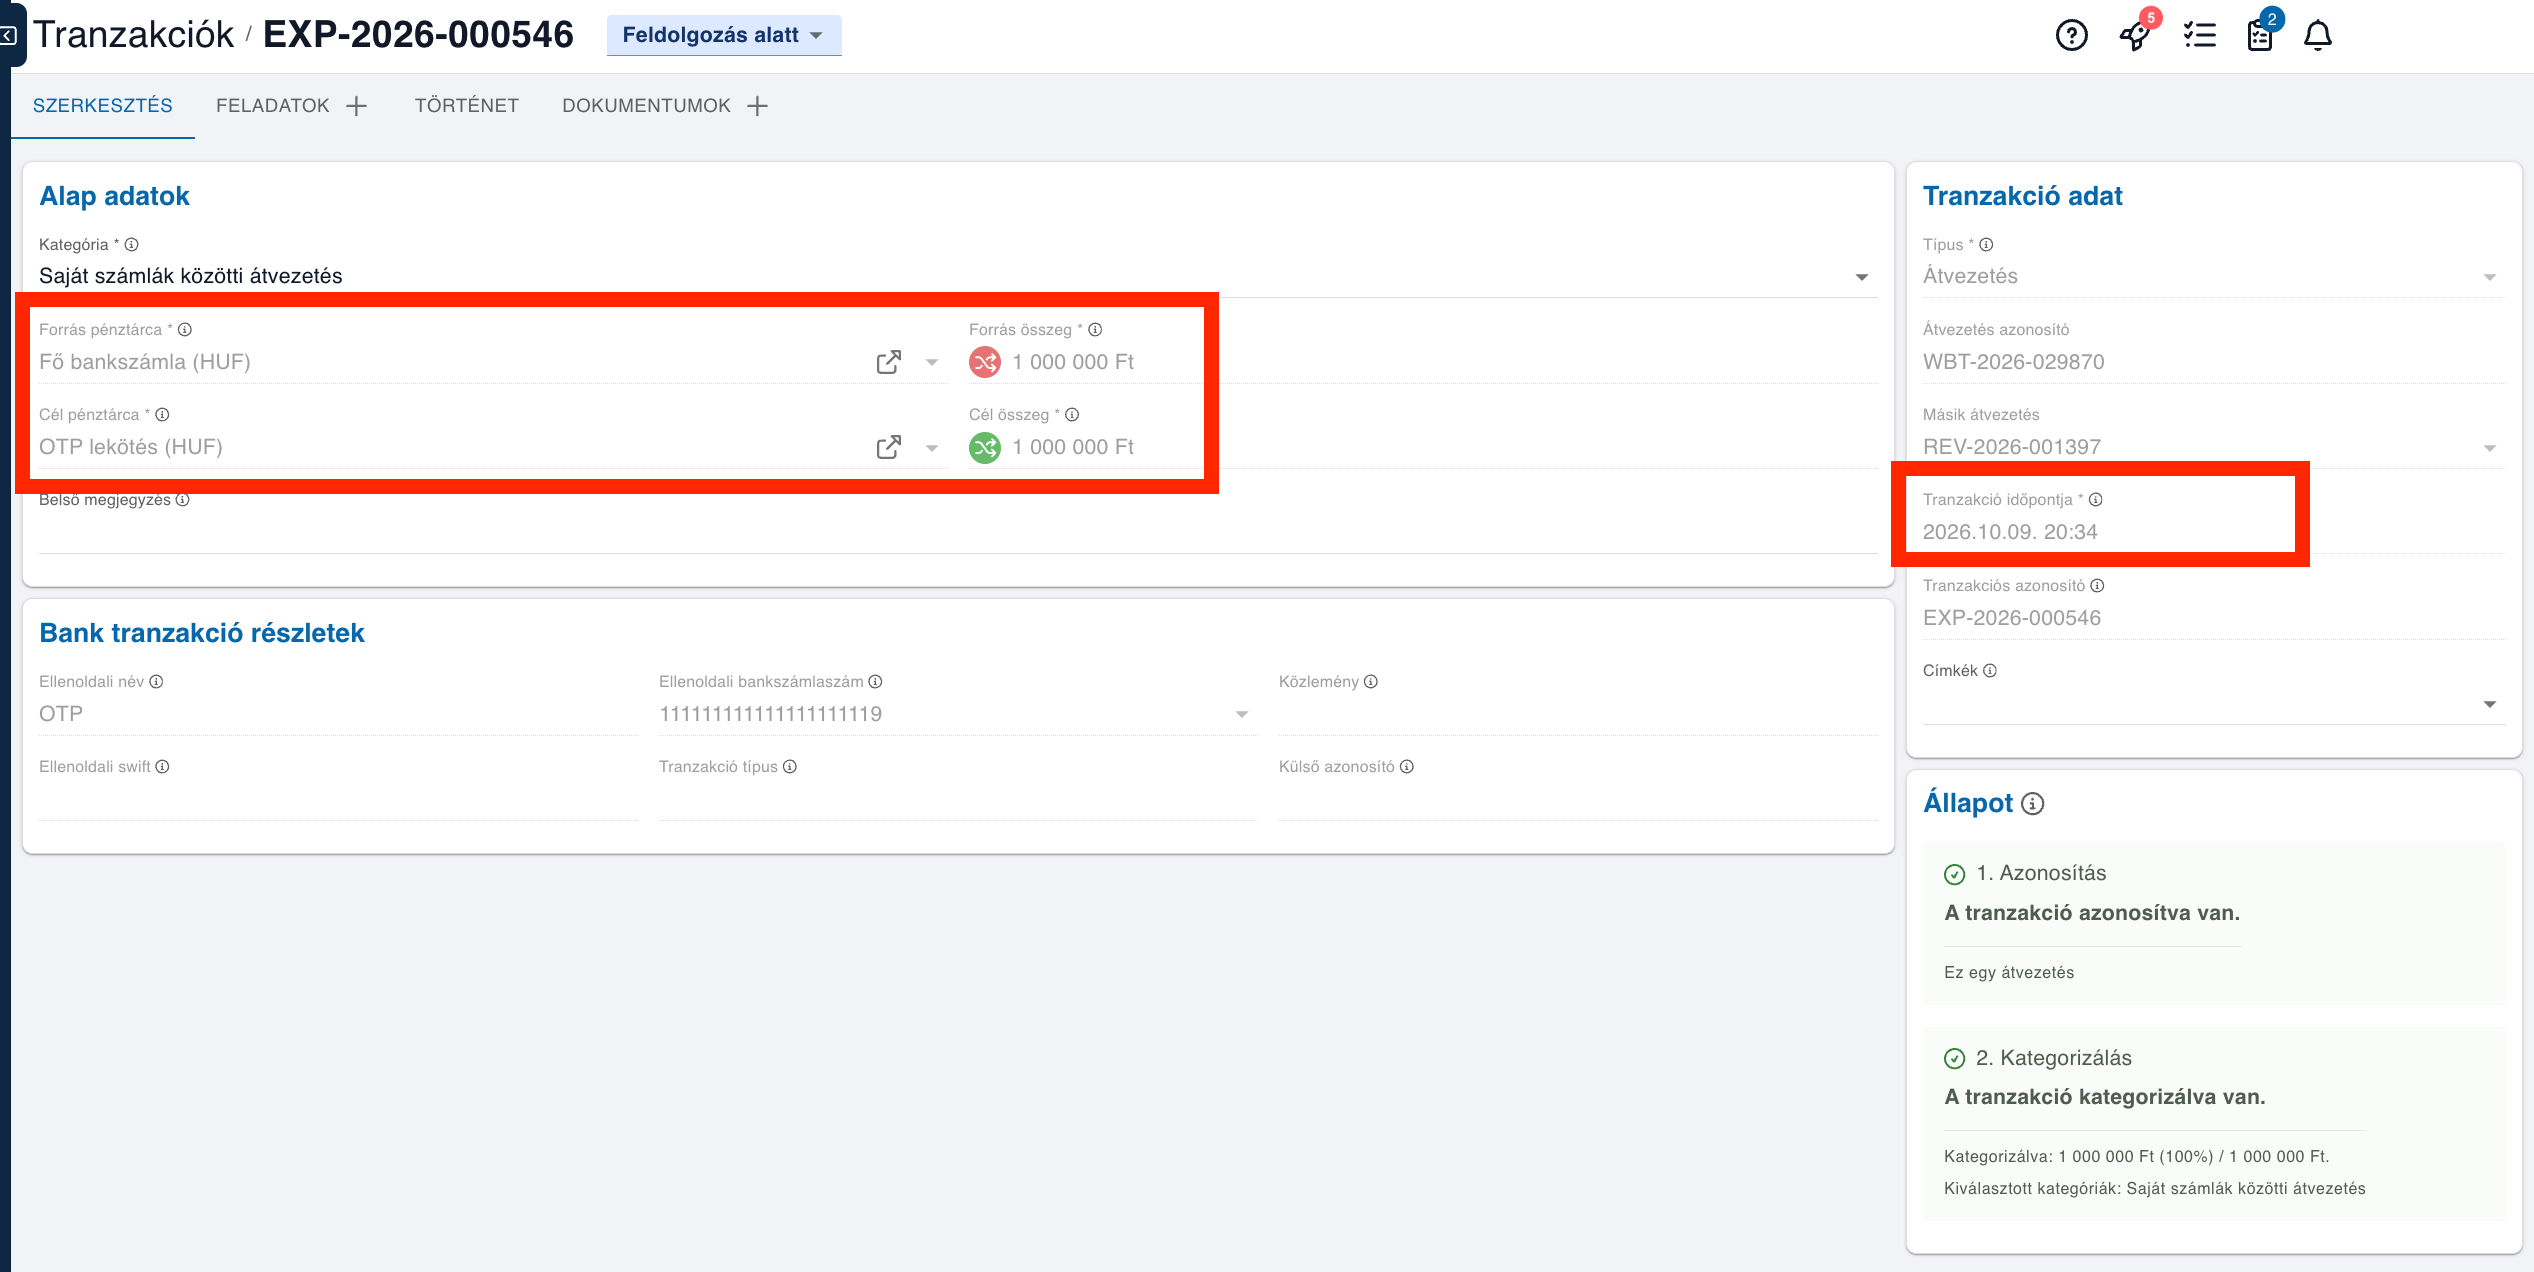The width and height of the screenshot is (2534, 1272).
Task: Click the red shuffle icon by Forrás összeg
Action: [985, 362]
